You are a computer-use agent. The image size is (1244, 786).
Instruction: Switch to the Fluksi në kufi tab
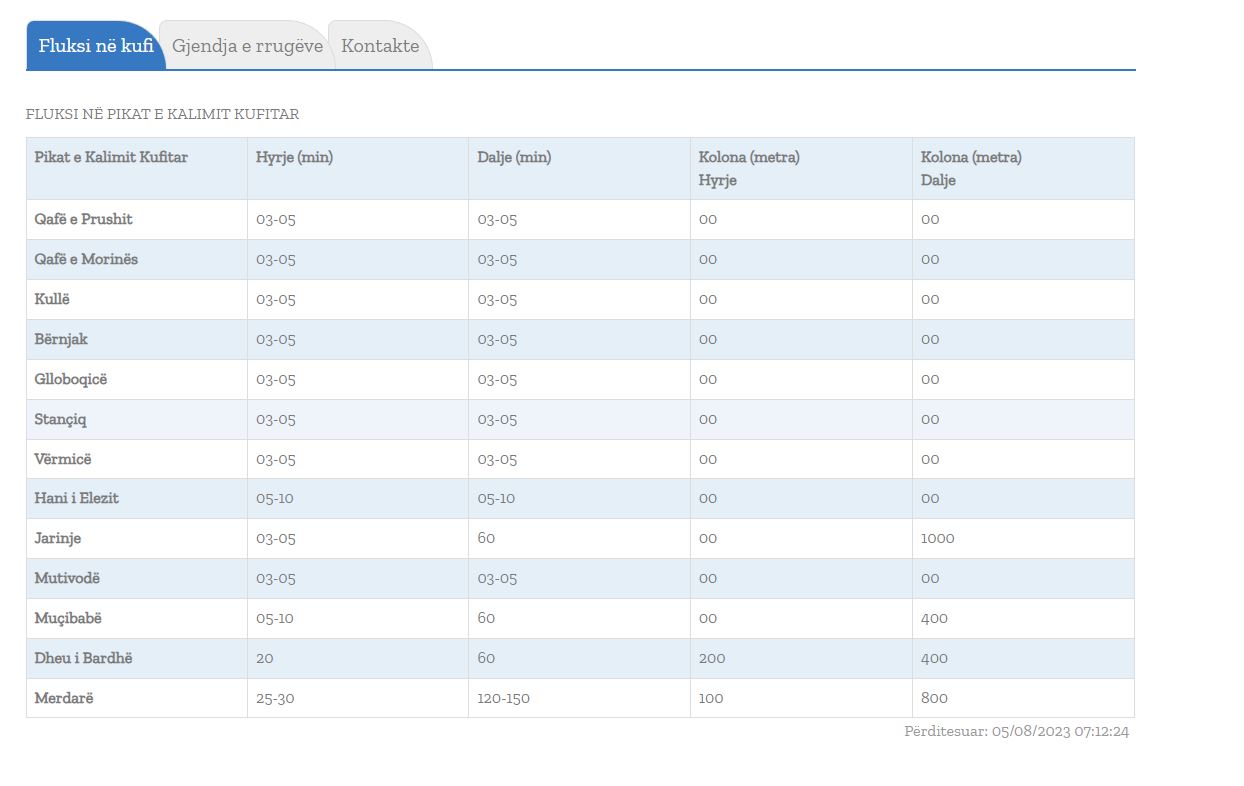pyautogui.click(x=95, y=46)
